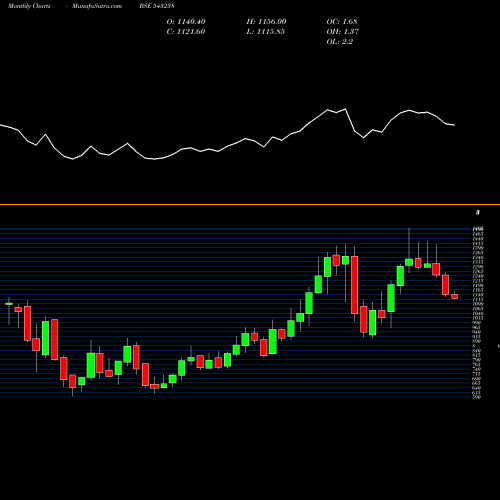This screenshot has width=500, height=500.
Task: Open the MunafaSutra.com watermark link
Action: pyautogui.click(x=97, y=6)
